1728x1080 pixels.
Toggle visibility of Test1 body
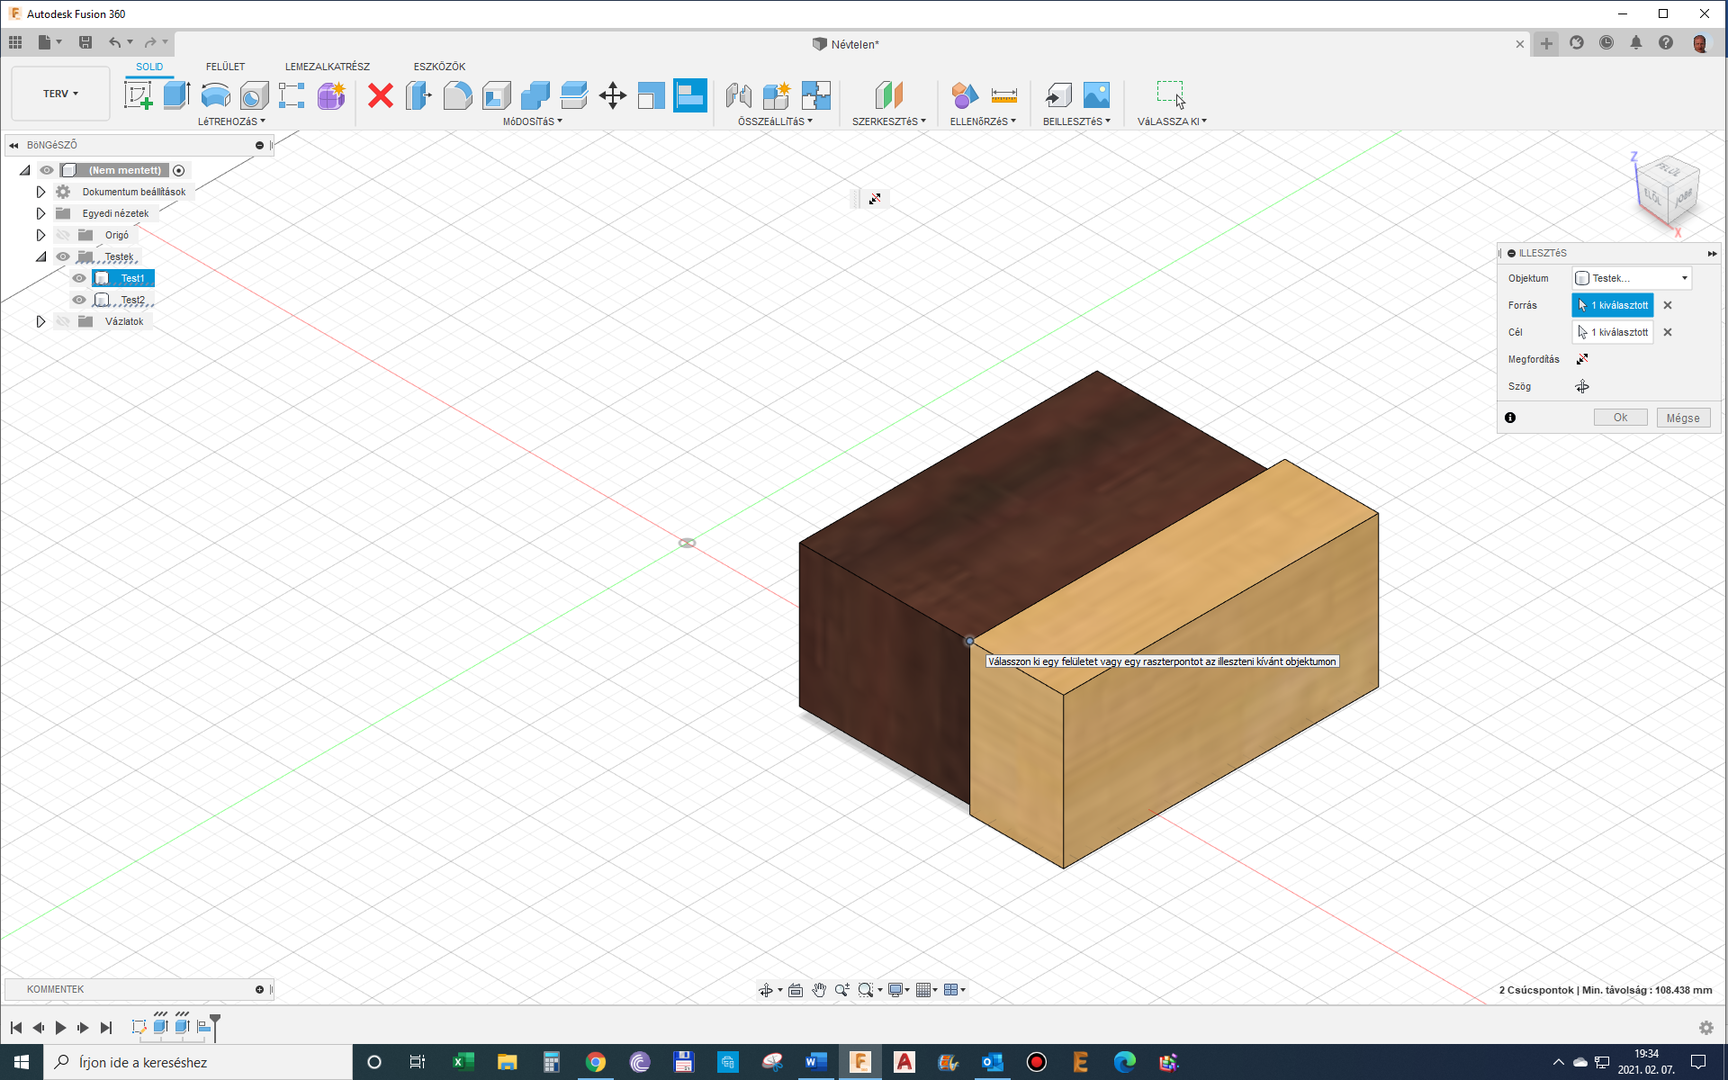pyautogui.click(x=79, y=278)
